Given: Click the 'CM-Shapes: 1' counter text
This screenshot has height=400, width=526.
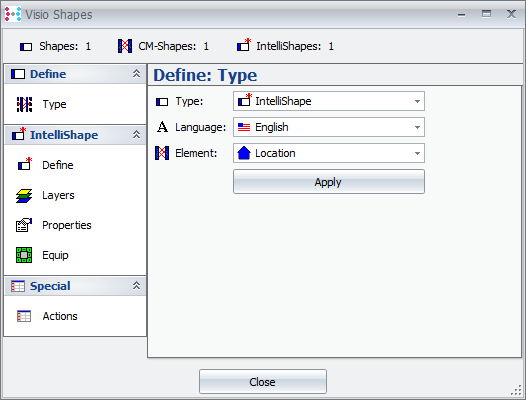Looking at the screenshot, I should coord(173,46).
